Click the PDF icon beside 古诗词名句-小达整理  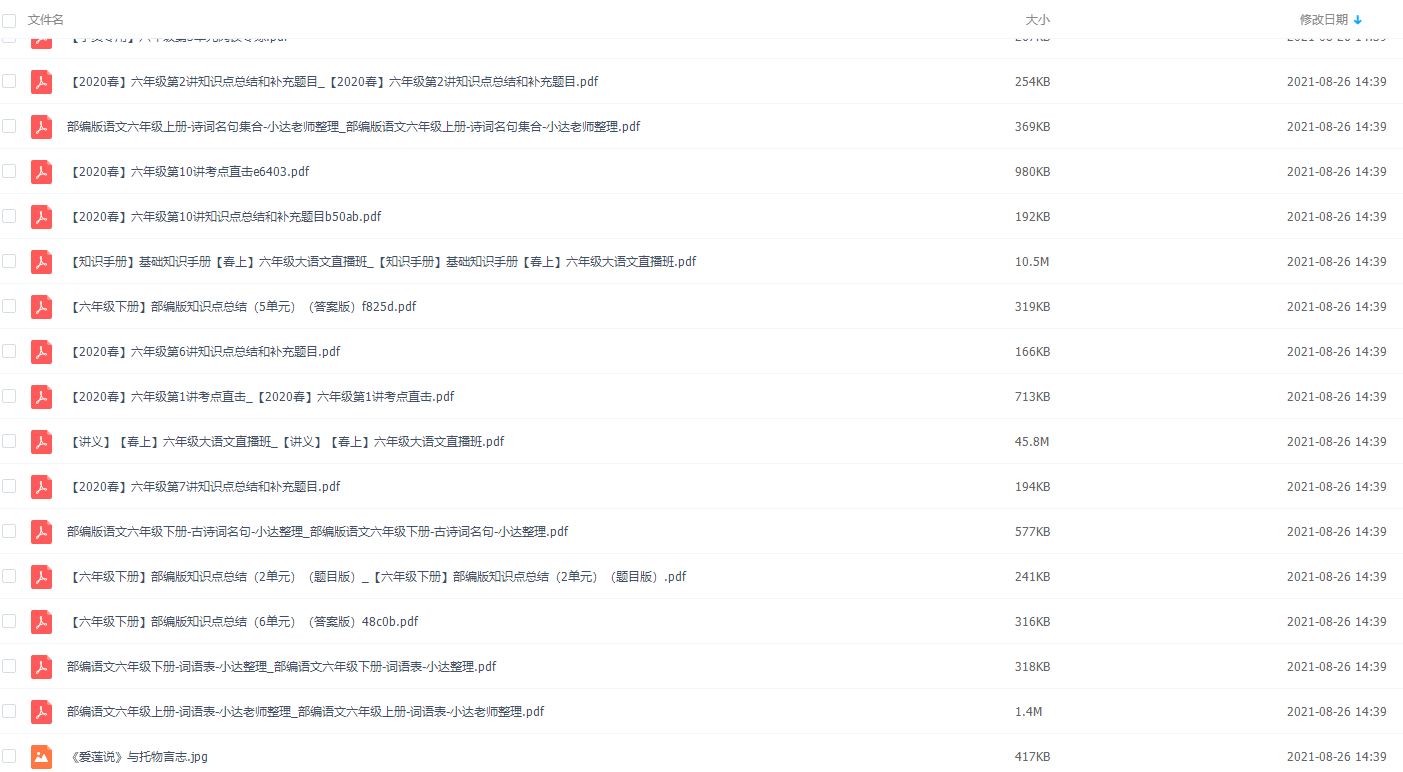pyautogui.click(x=41, y=531)
